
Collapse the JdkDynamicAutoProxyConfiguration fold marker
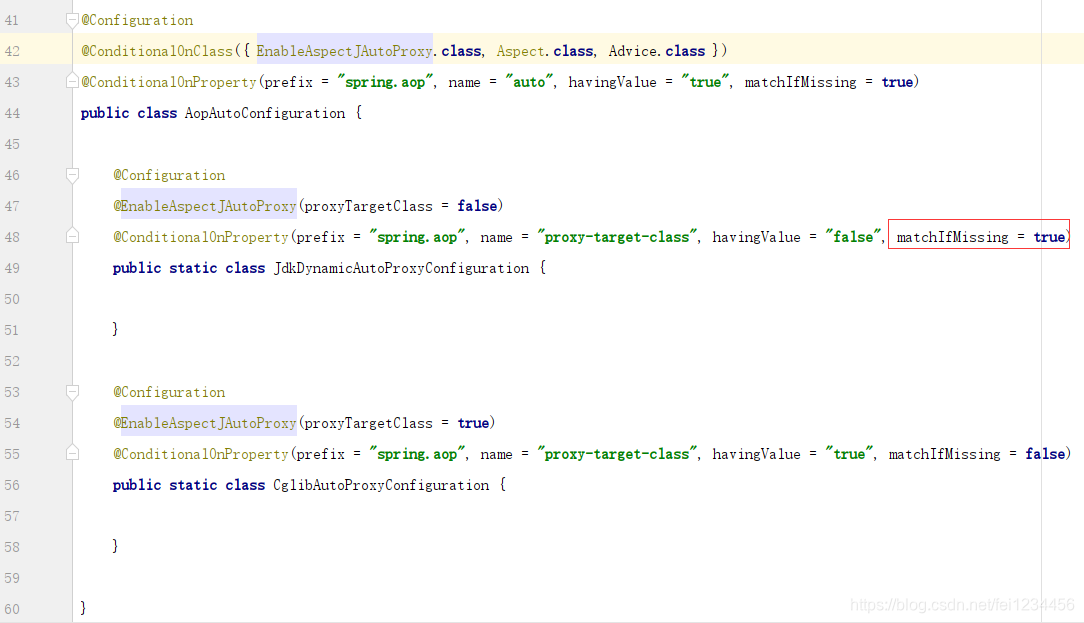coord(71,236)
